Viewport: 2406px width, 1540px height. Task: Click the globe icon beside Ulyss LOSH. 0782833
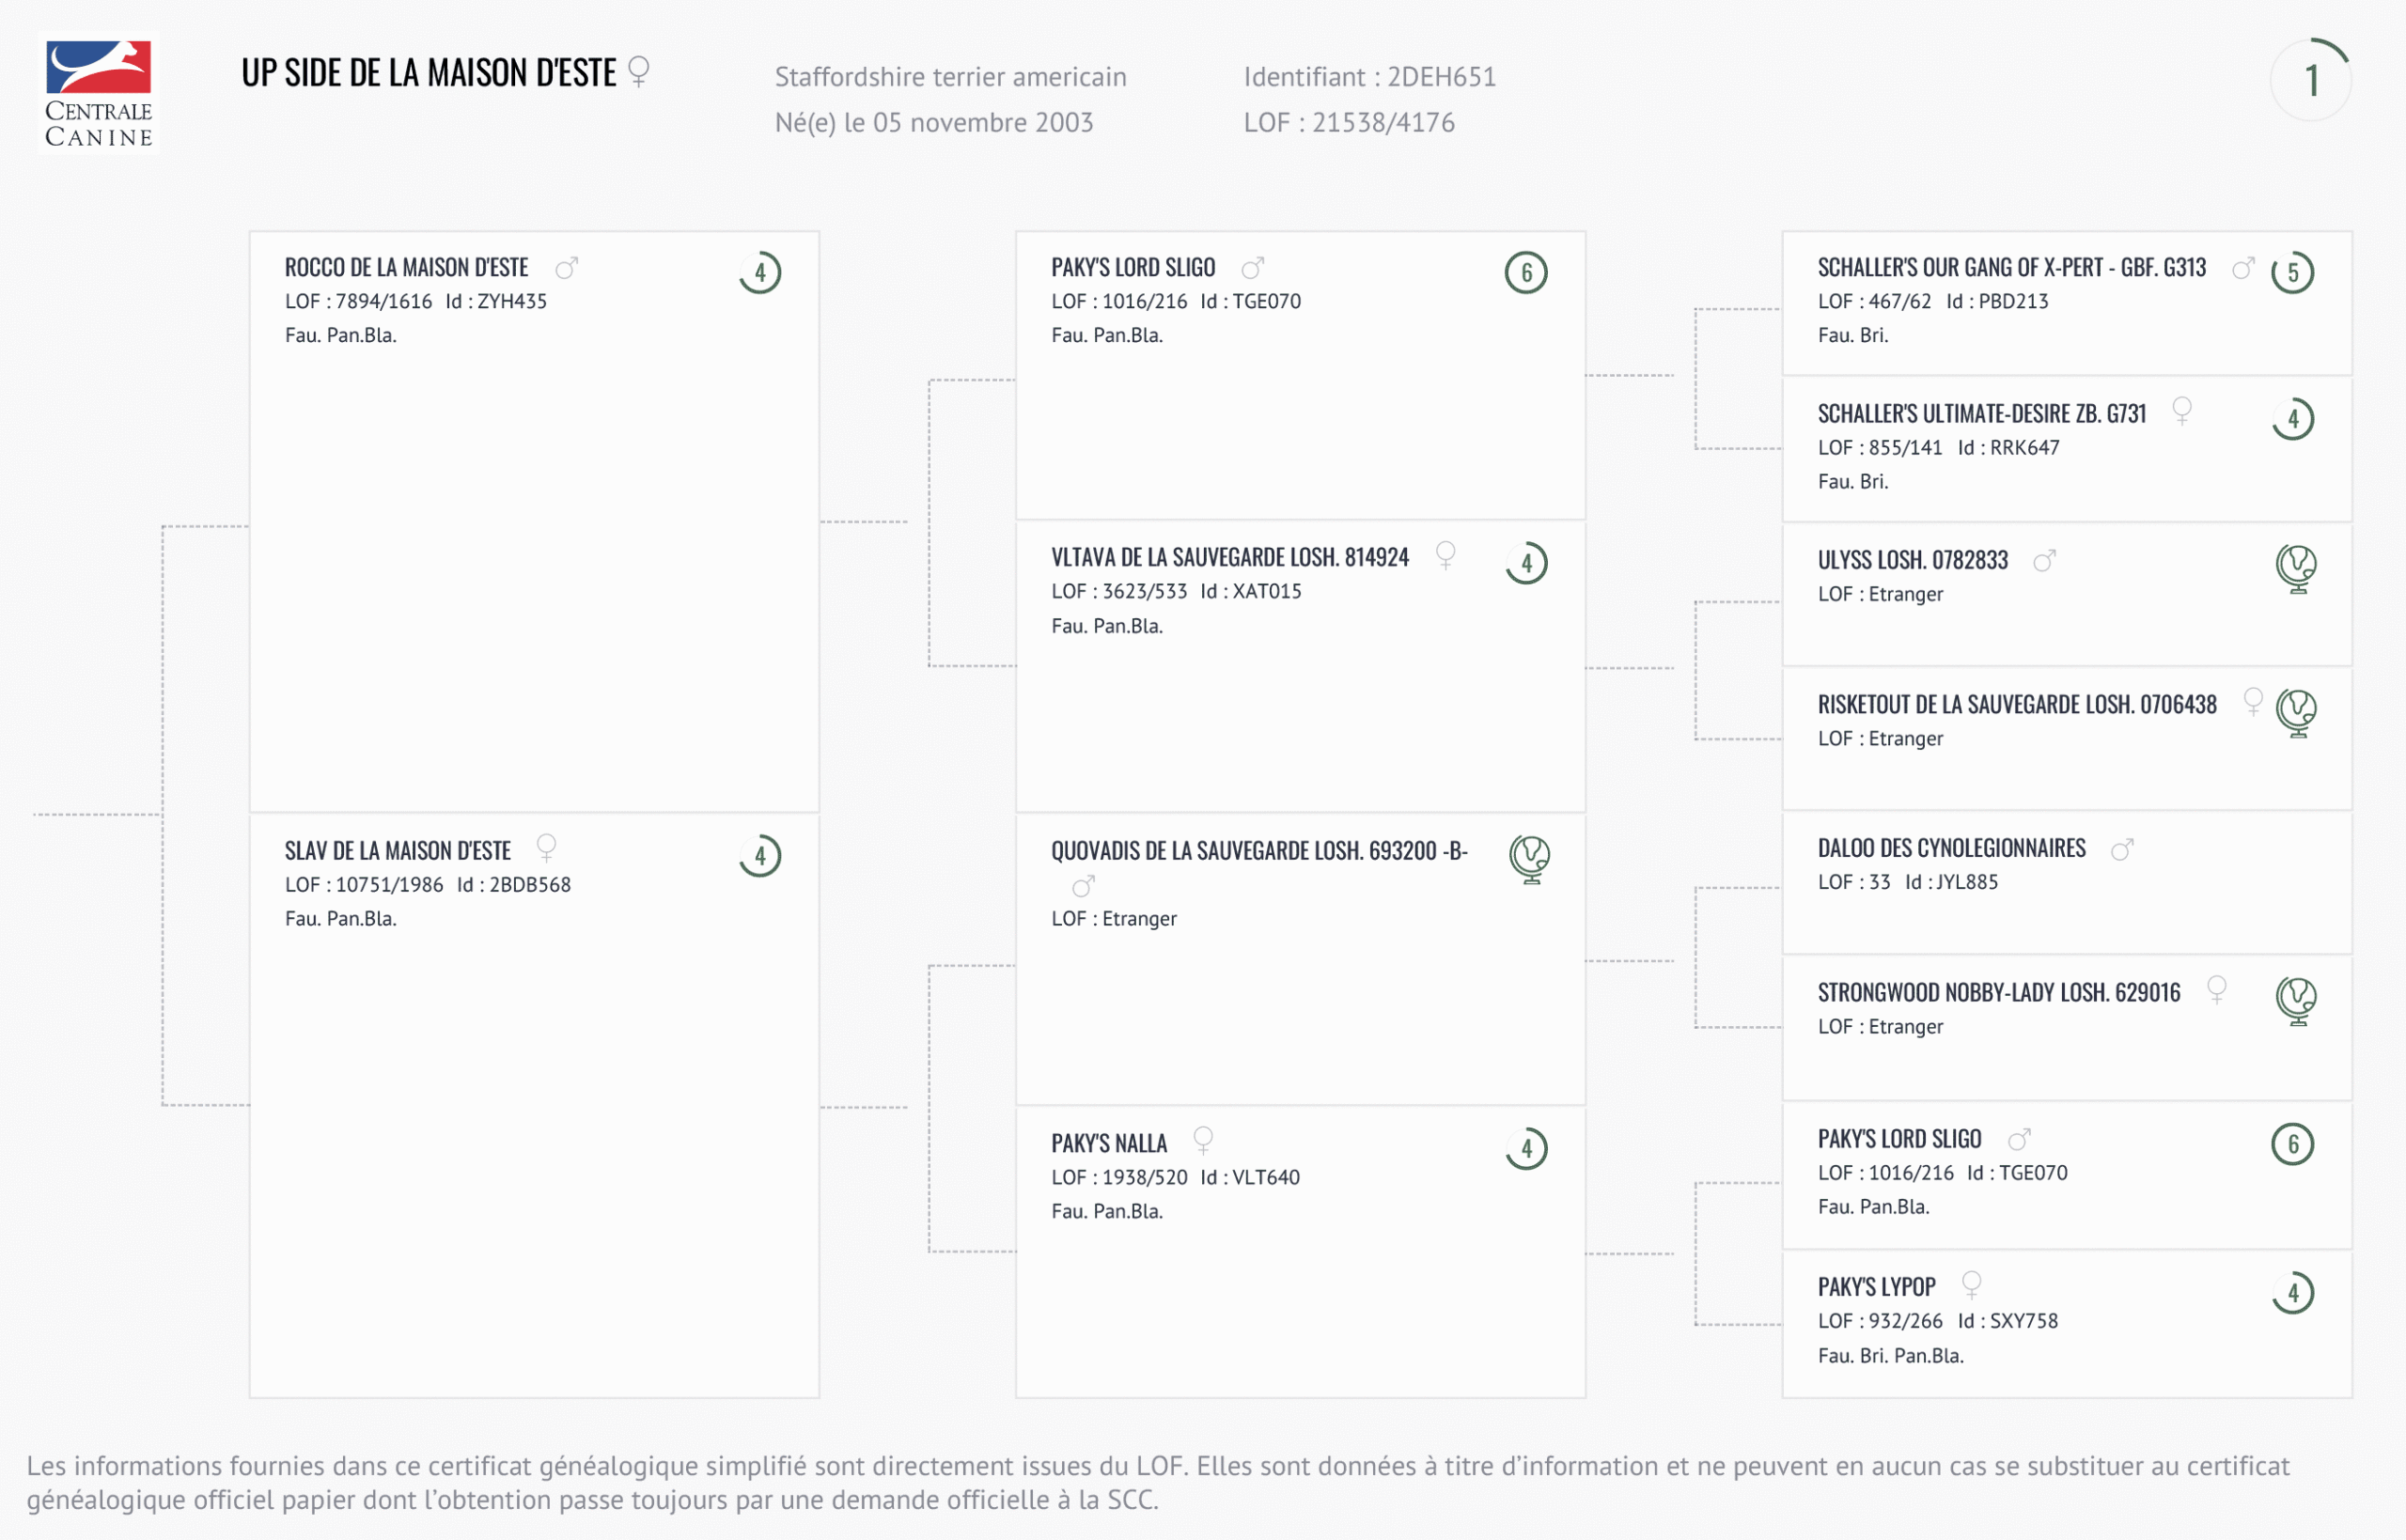click(2296, 567)
